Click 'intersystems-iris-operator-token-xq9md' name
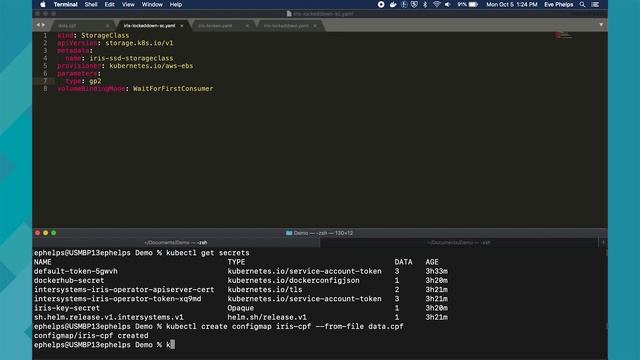 tap(118, 299)
